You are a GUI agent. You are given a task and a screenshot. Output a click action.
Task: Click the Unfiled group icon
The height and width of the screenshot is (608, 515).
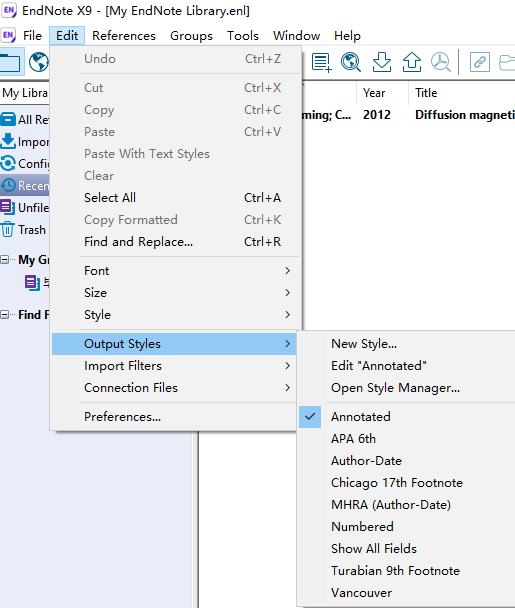pos(8,207)
